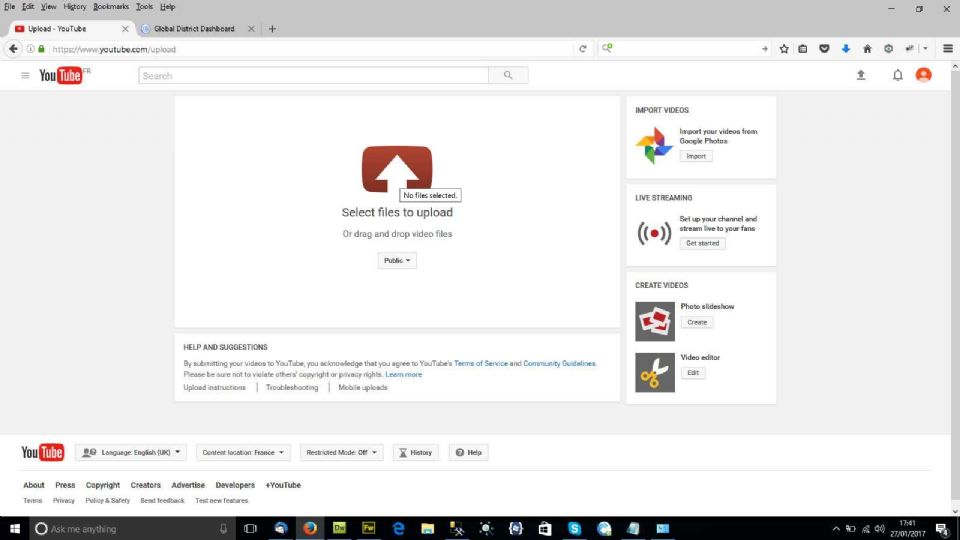This screenshot has height=540, width=960.
Task: Click the upload arrow icon in header
Action: coord(861,75)
